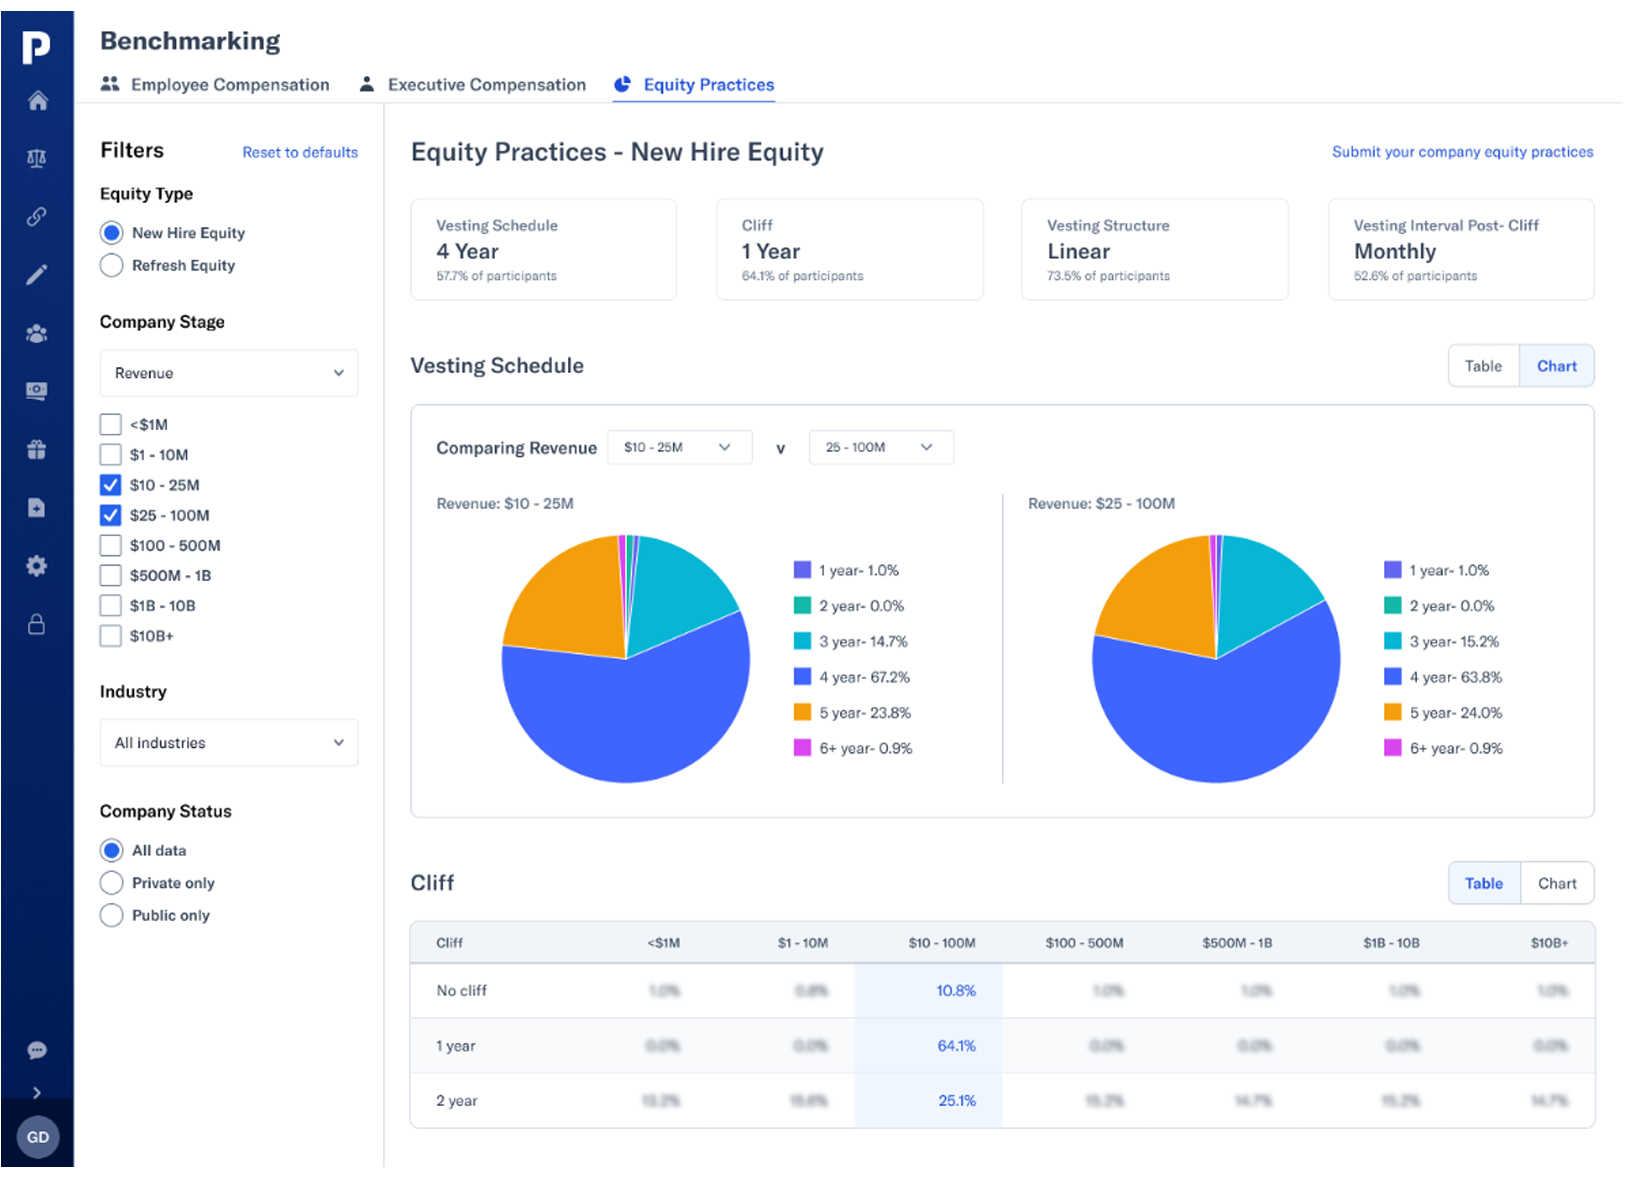Uncheck the $10 - 25M revenue checkbox

(x=110, y=485)
